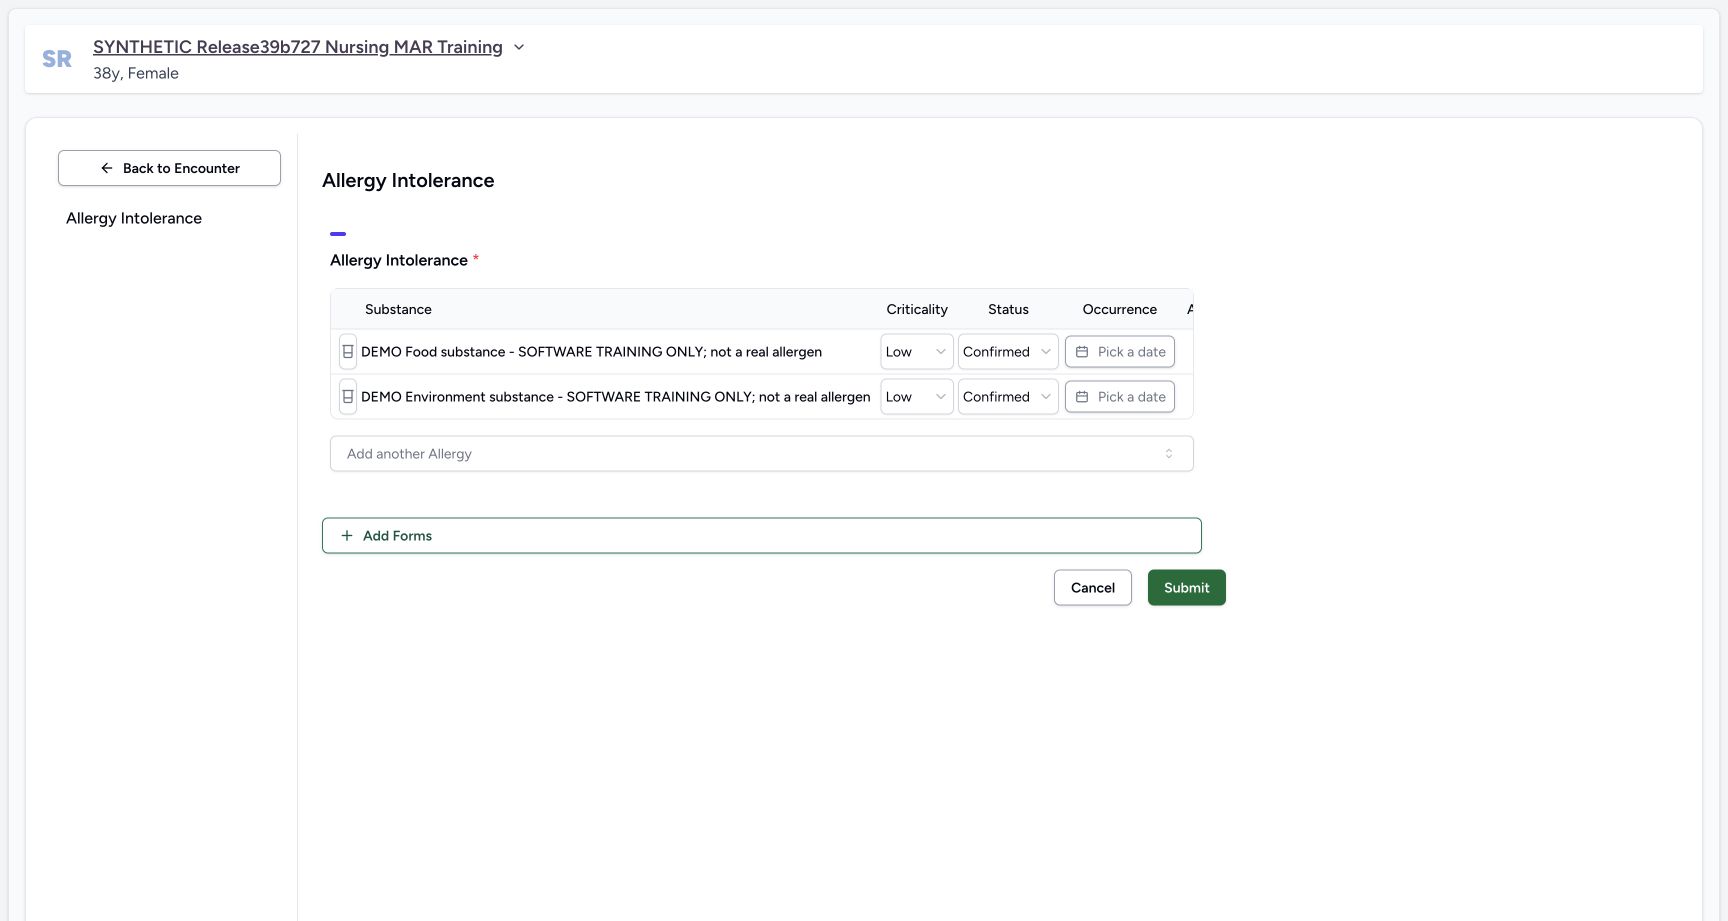Click the icon button beside DEMO Environment substance

point(347,397)
